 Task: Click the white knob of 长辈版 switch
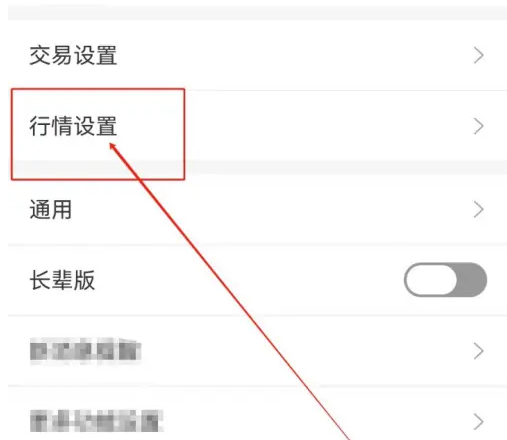(430, 280)
